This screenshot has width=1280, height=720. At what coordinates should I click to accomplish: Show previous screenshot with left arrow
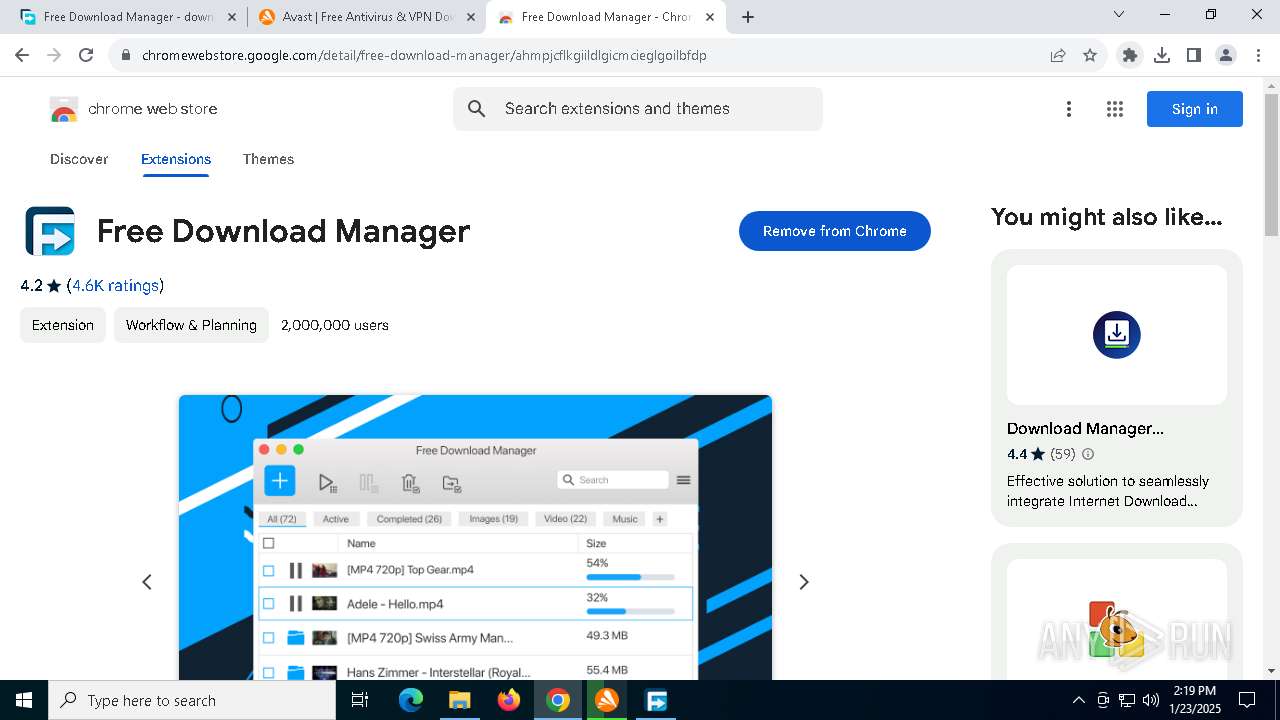coord(147,582)
